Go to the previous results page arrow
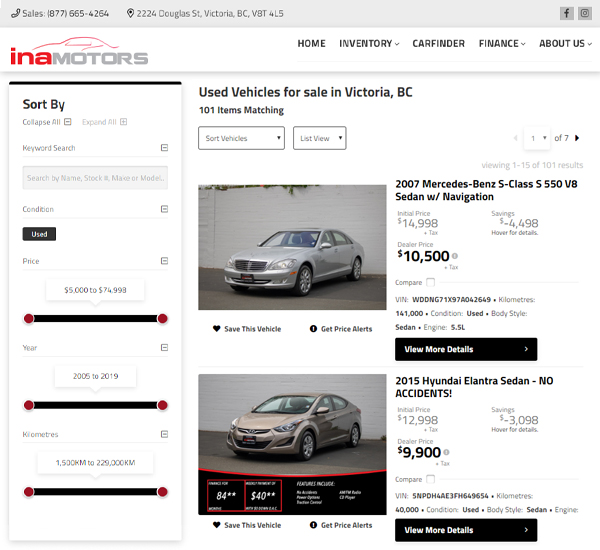 point(515,138)
